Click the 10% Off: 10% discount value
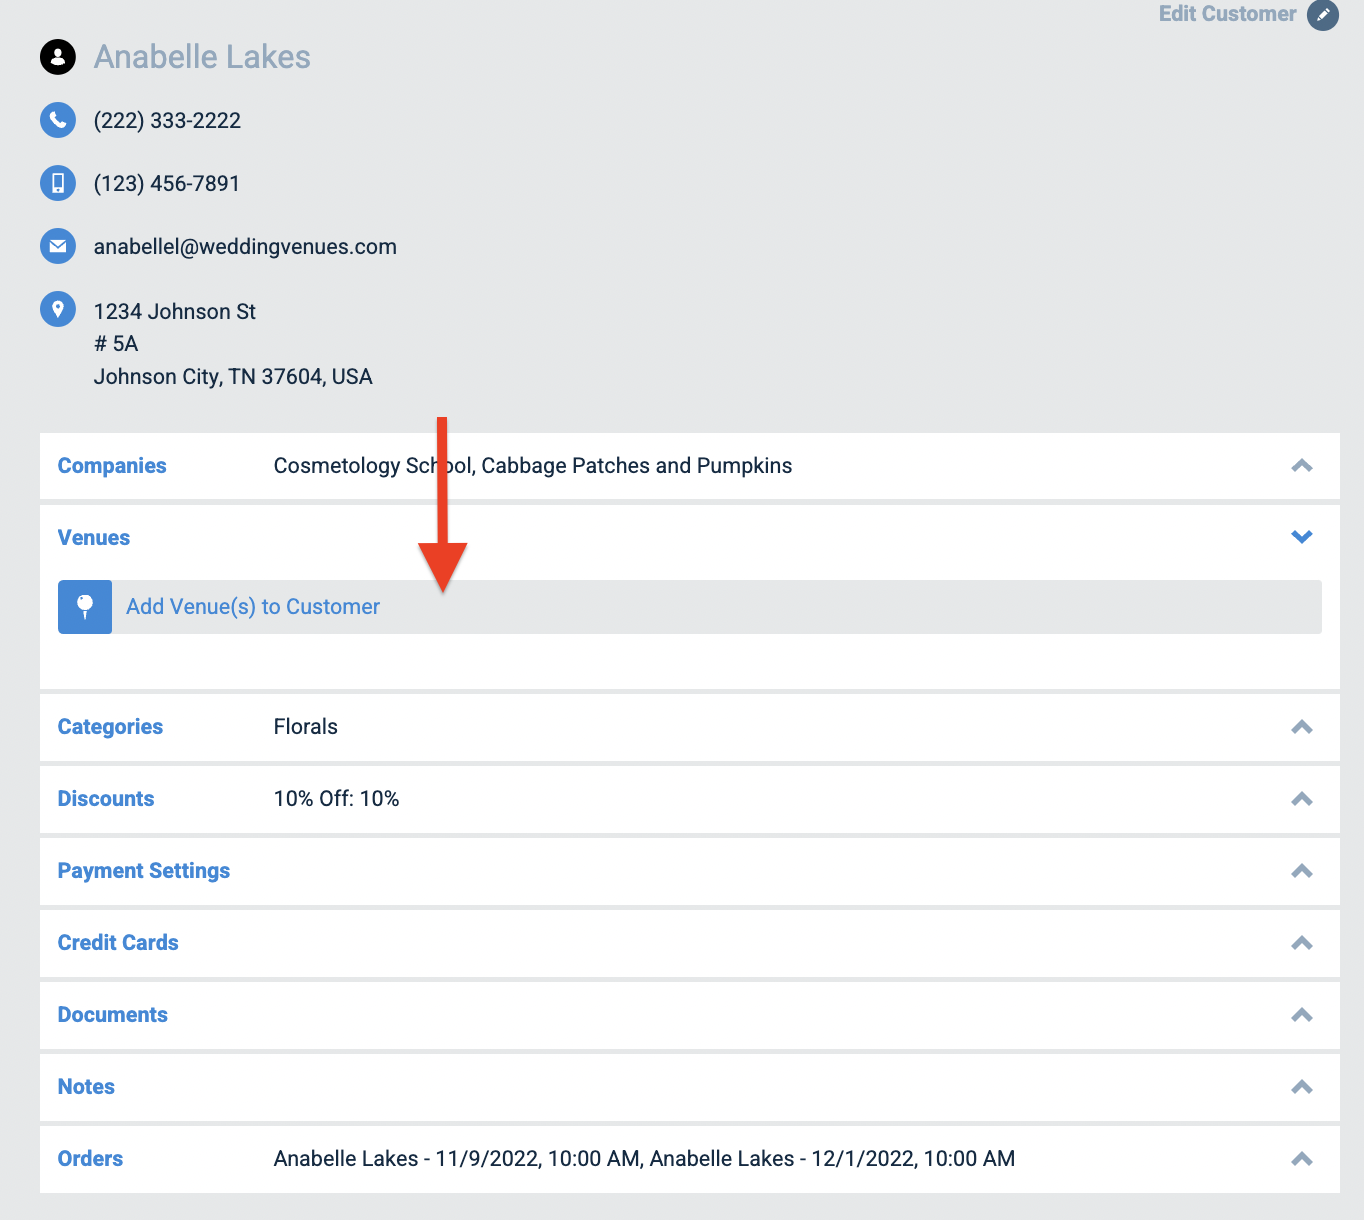The image size is (1364, 1220). tap(336, 799)
